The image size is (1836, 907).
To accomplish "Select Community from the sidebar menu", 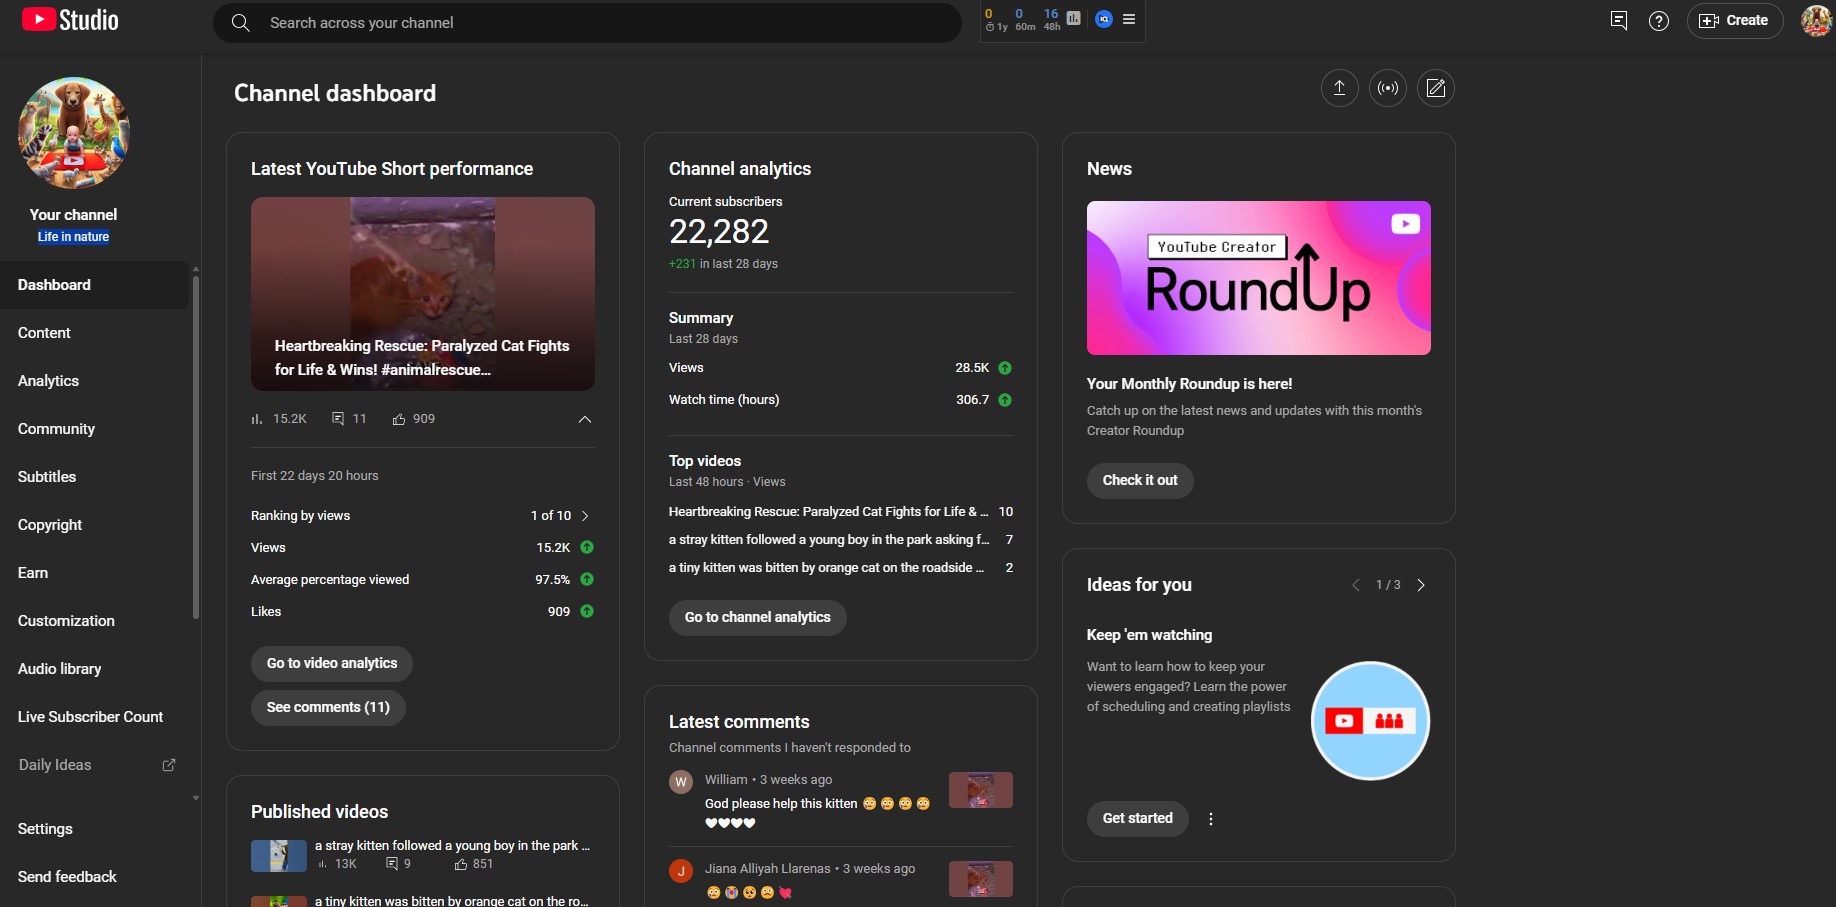I will pyautogui.click(x=56, y=429).
